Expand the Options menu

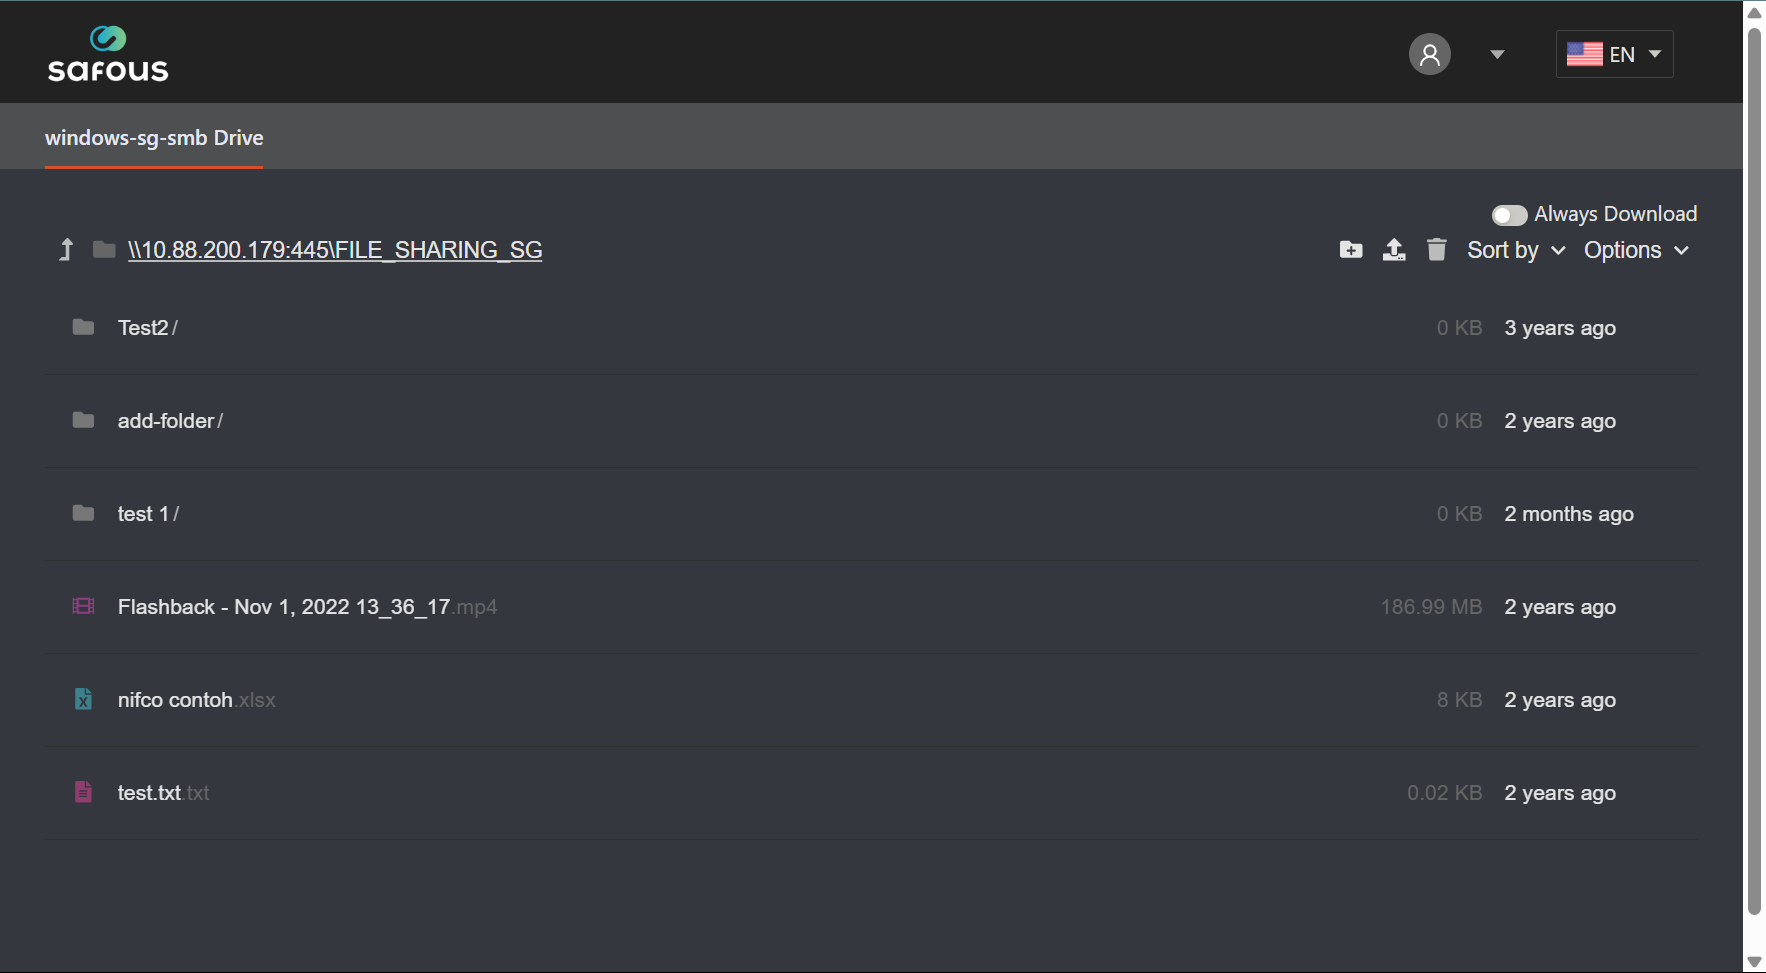click(x=1634, y=250)
